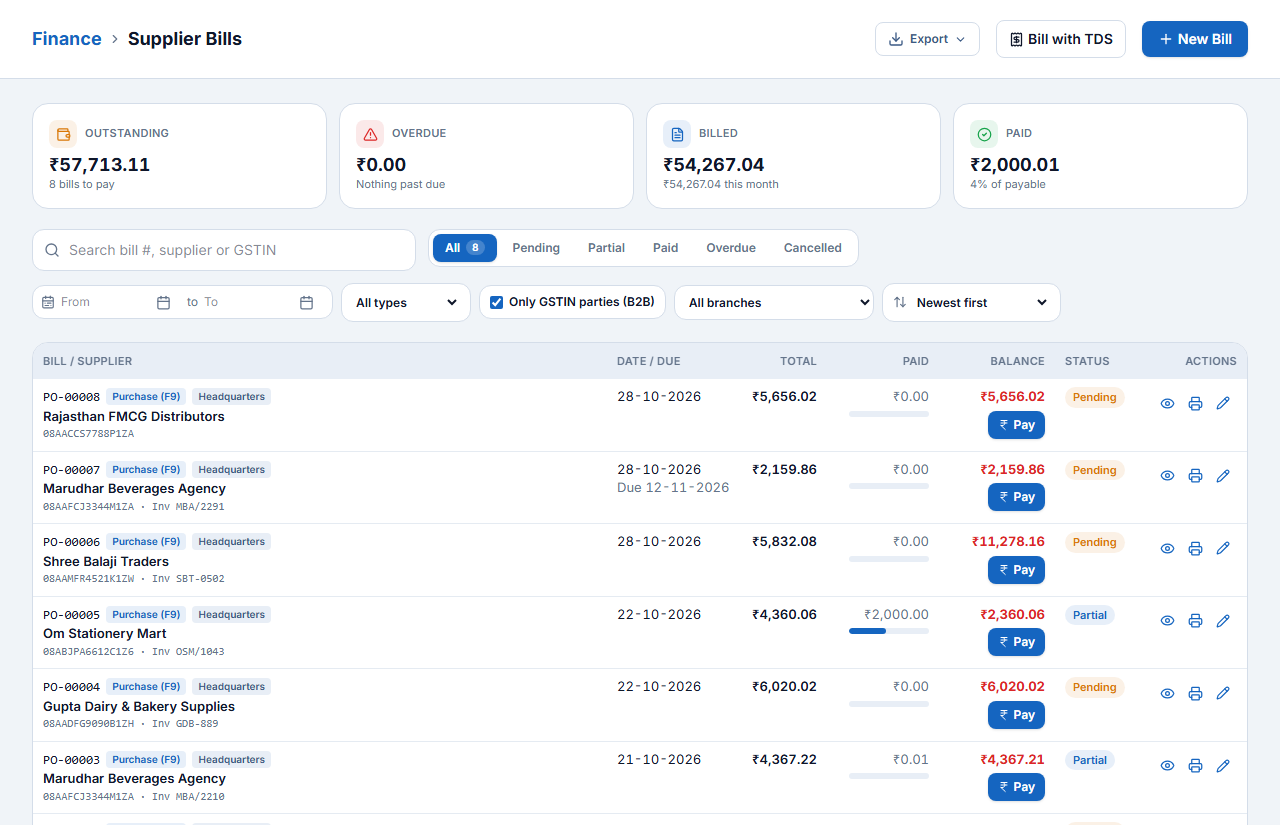Select the Overdue tab
Viewport: 1280px width, 825px height.
point(731,248)
